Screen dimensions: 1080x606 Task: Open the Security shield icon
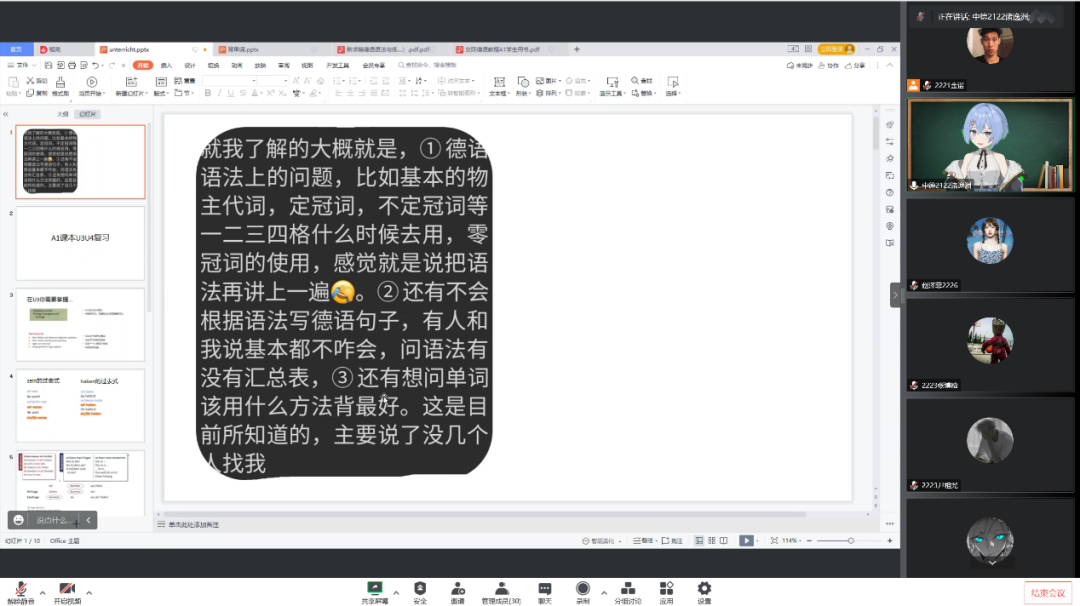(420, 588)
